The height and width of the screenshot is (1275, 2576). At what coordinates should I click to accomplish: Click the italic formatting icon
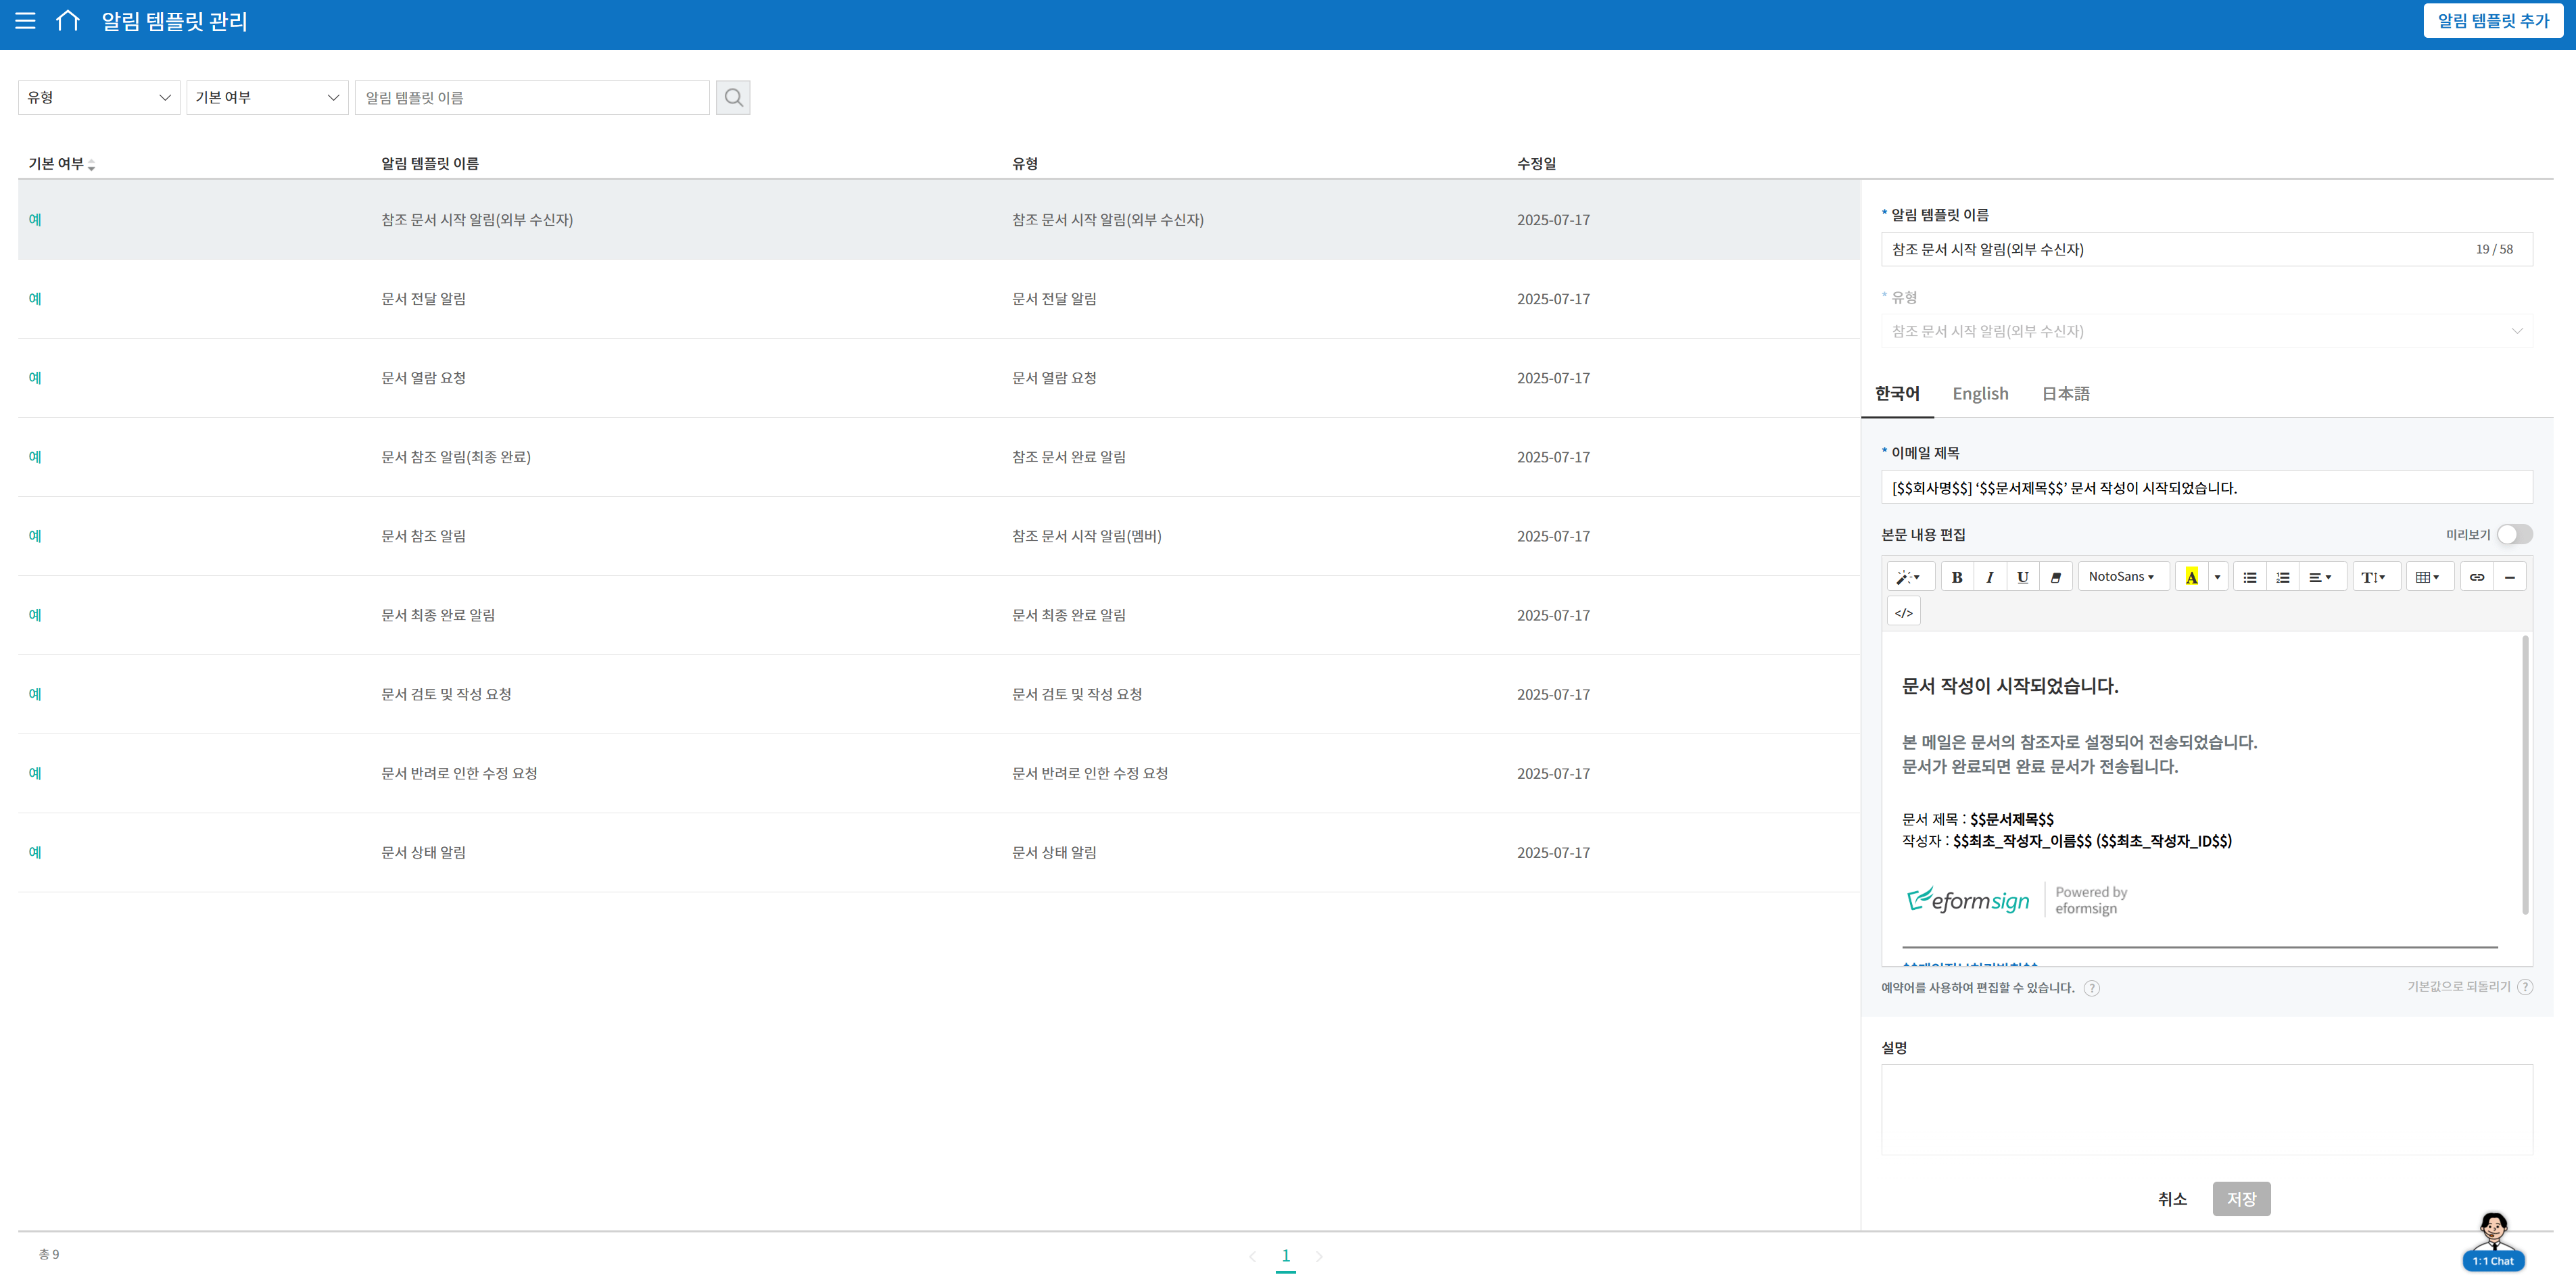pyautogui.click(x=1990, y=577)
